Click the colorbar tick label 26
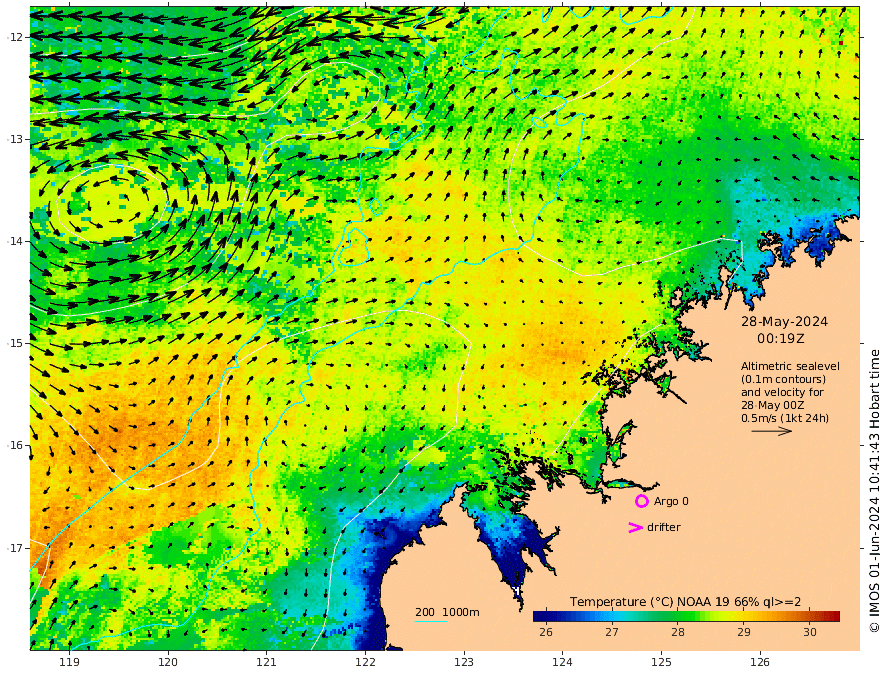Image resolution: width=880 pixels, height=680 pixels. coord(546,632)
